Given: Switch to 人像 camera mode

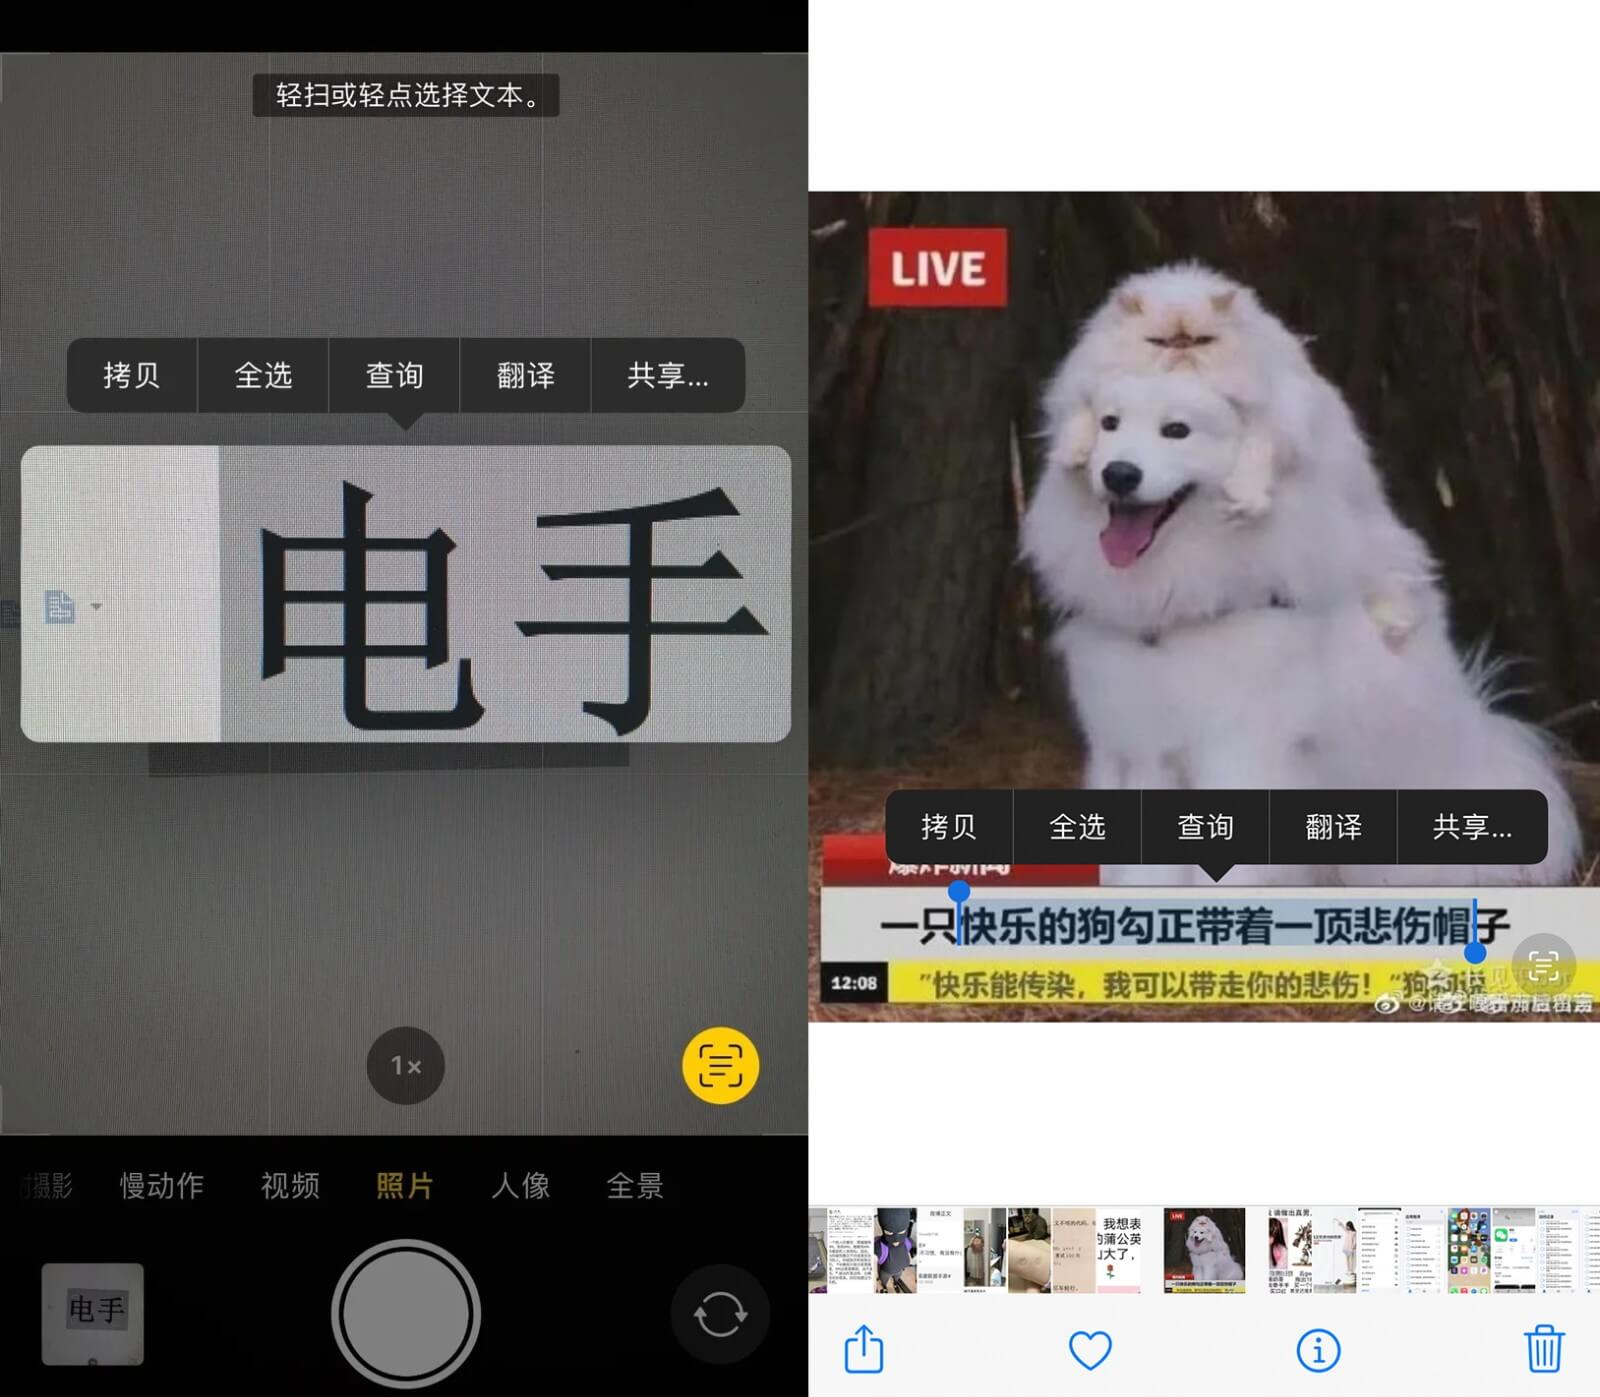Looking at the screenshot, I should 521,1186.
